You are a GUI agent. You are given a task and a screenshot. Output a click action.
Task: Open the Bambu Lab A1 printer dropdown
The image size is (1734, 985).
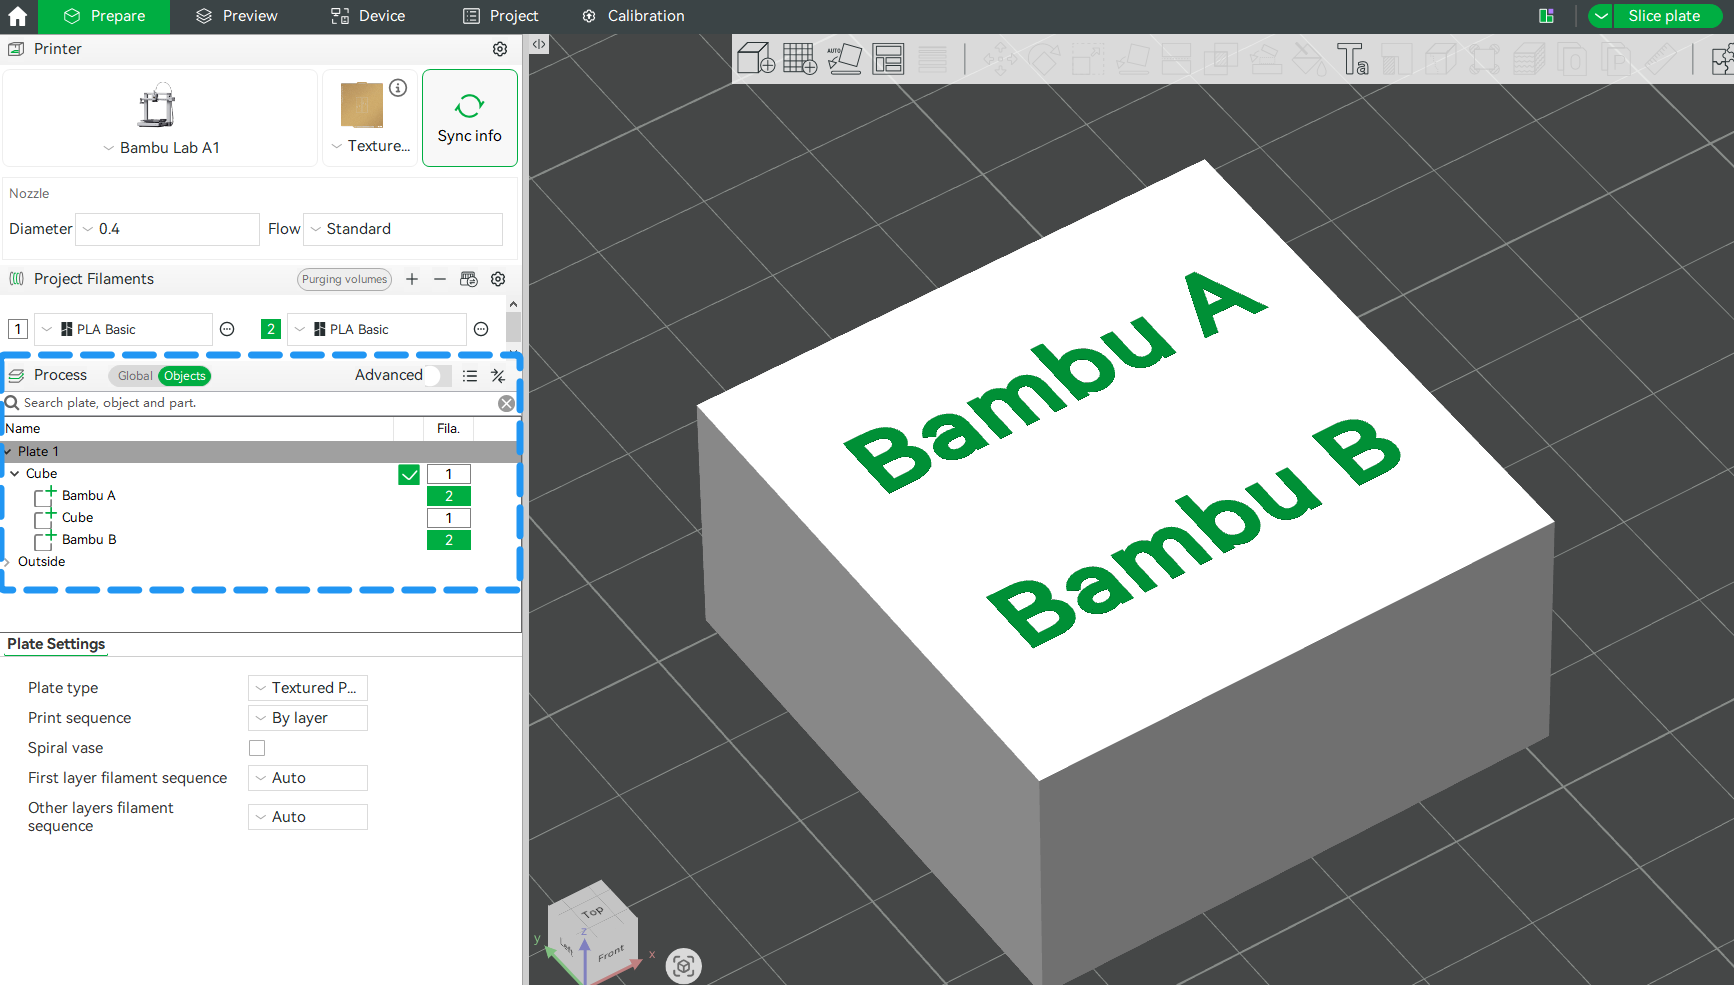161,148
